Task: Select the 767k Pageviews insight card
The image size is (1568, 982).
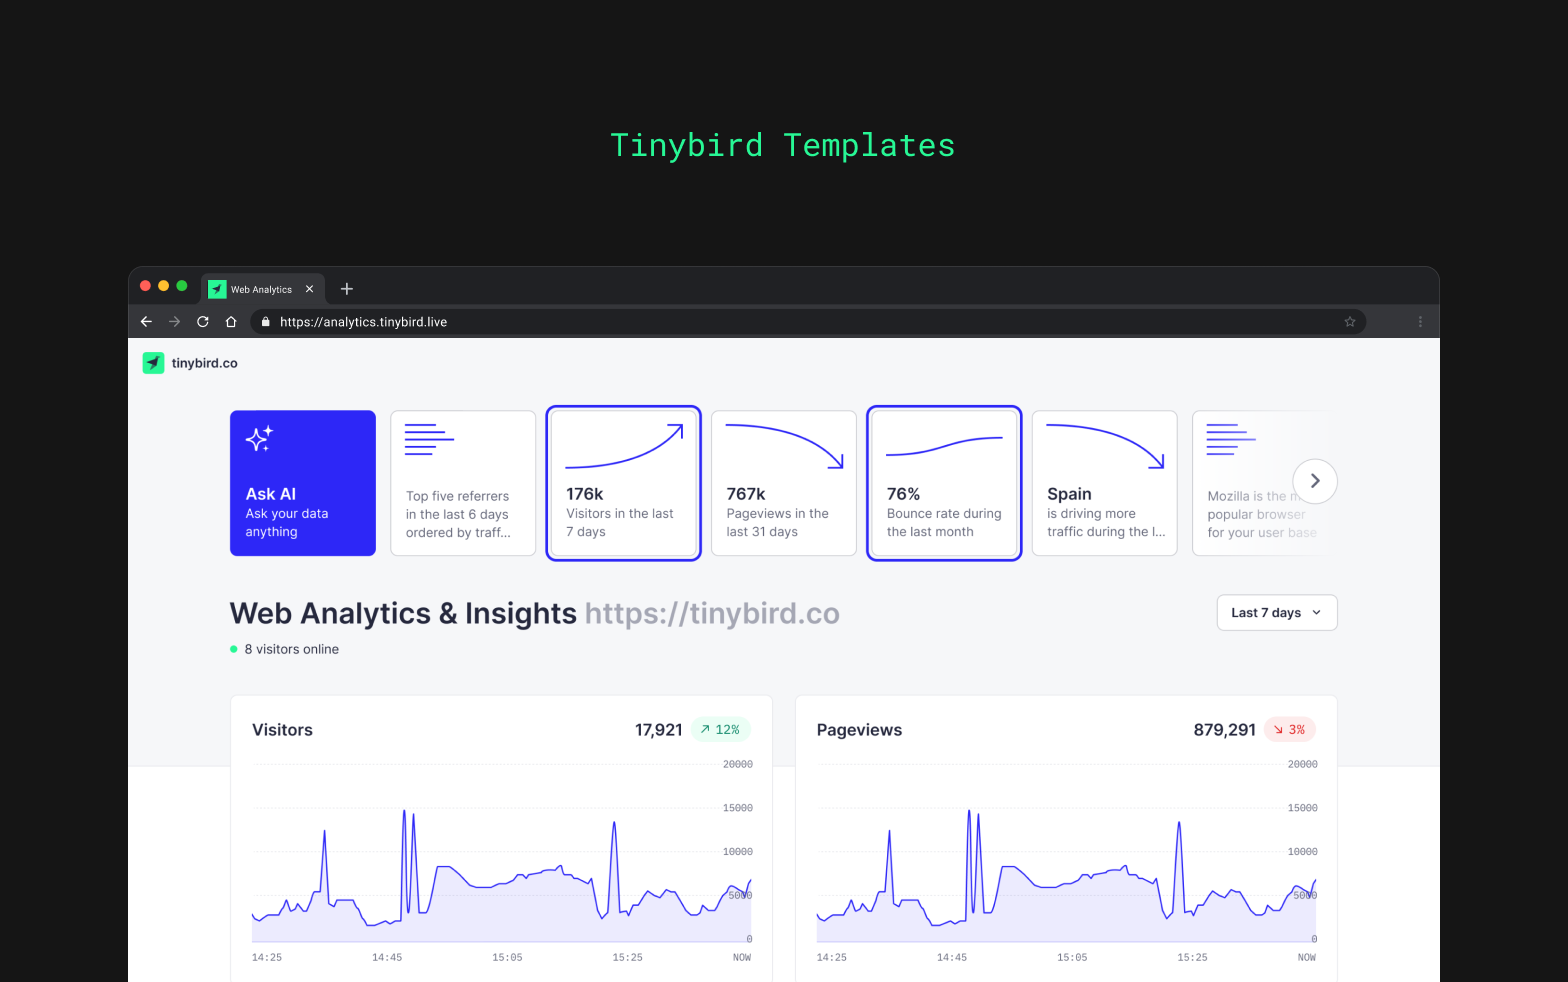Action: click(x=784, y=483)
